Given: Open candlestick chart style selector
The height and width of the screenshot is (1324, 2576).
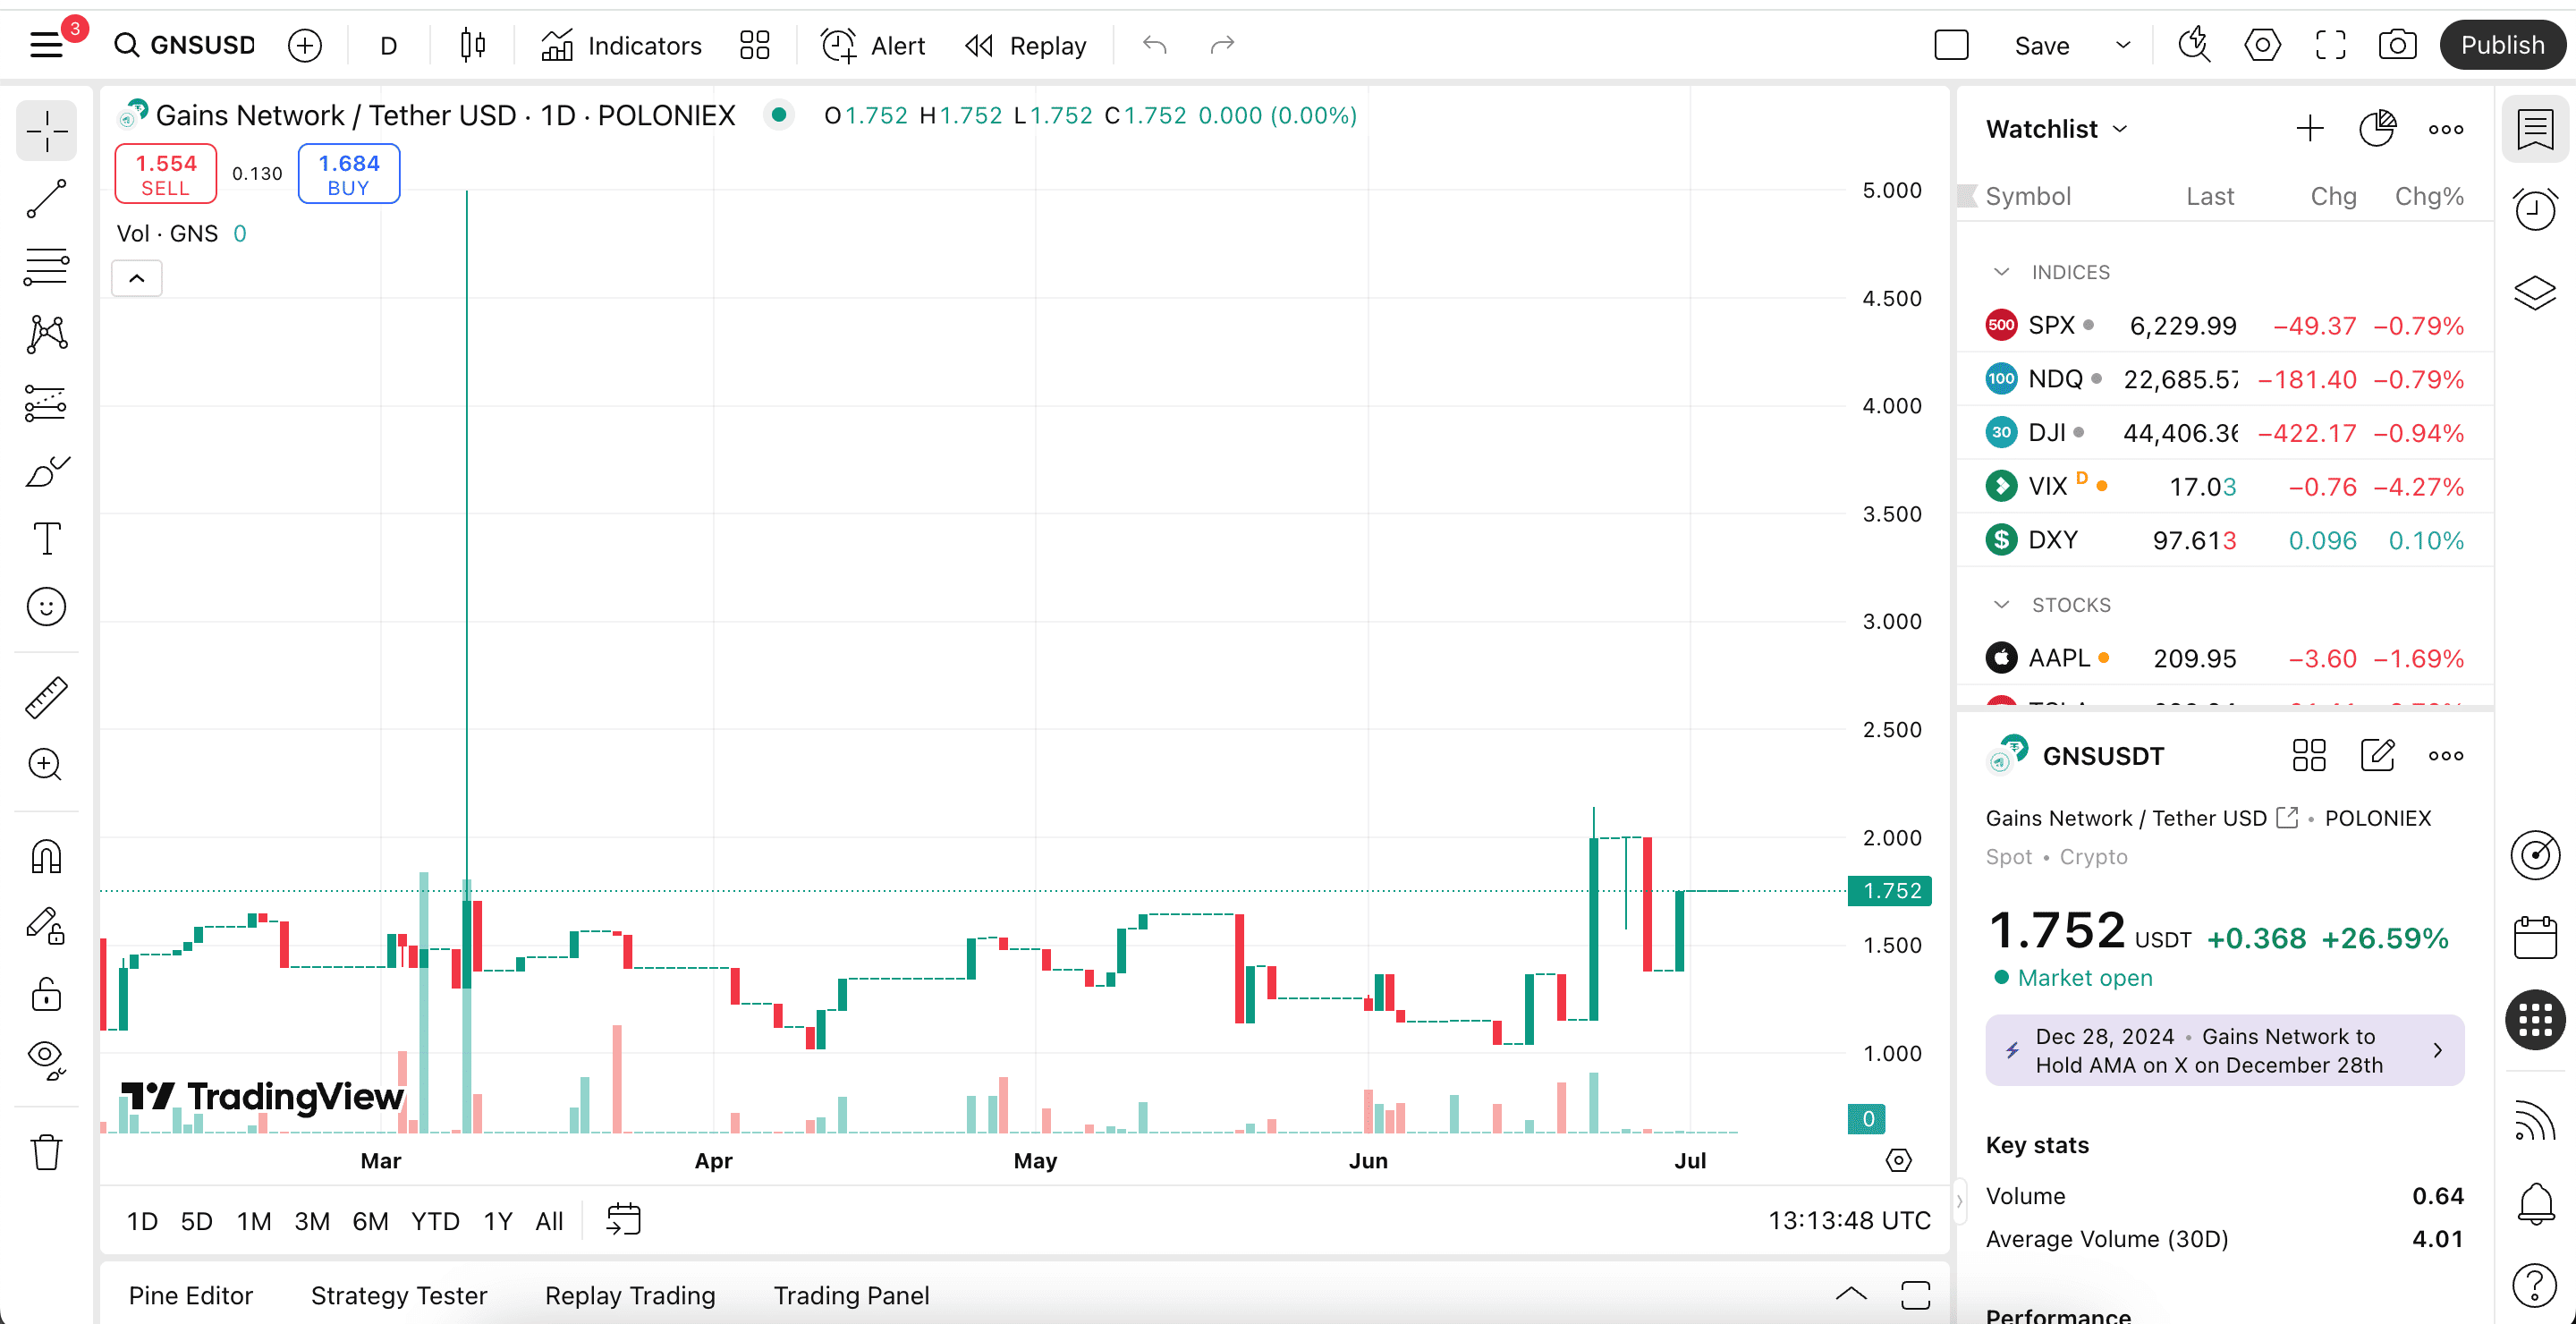Looking at the screenshot, I should click(x=473, y=45).
